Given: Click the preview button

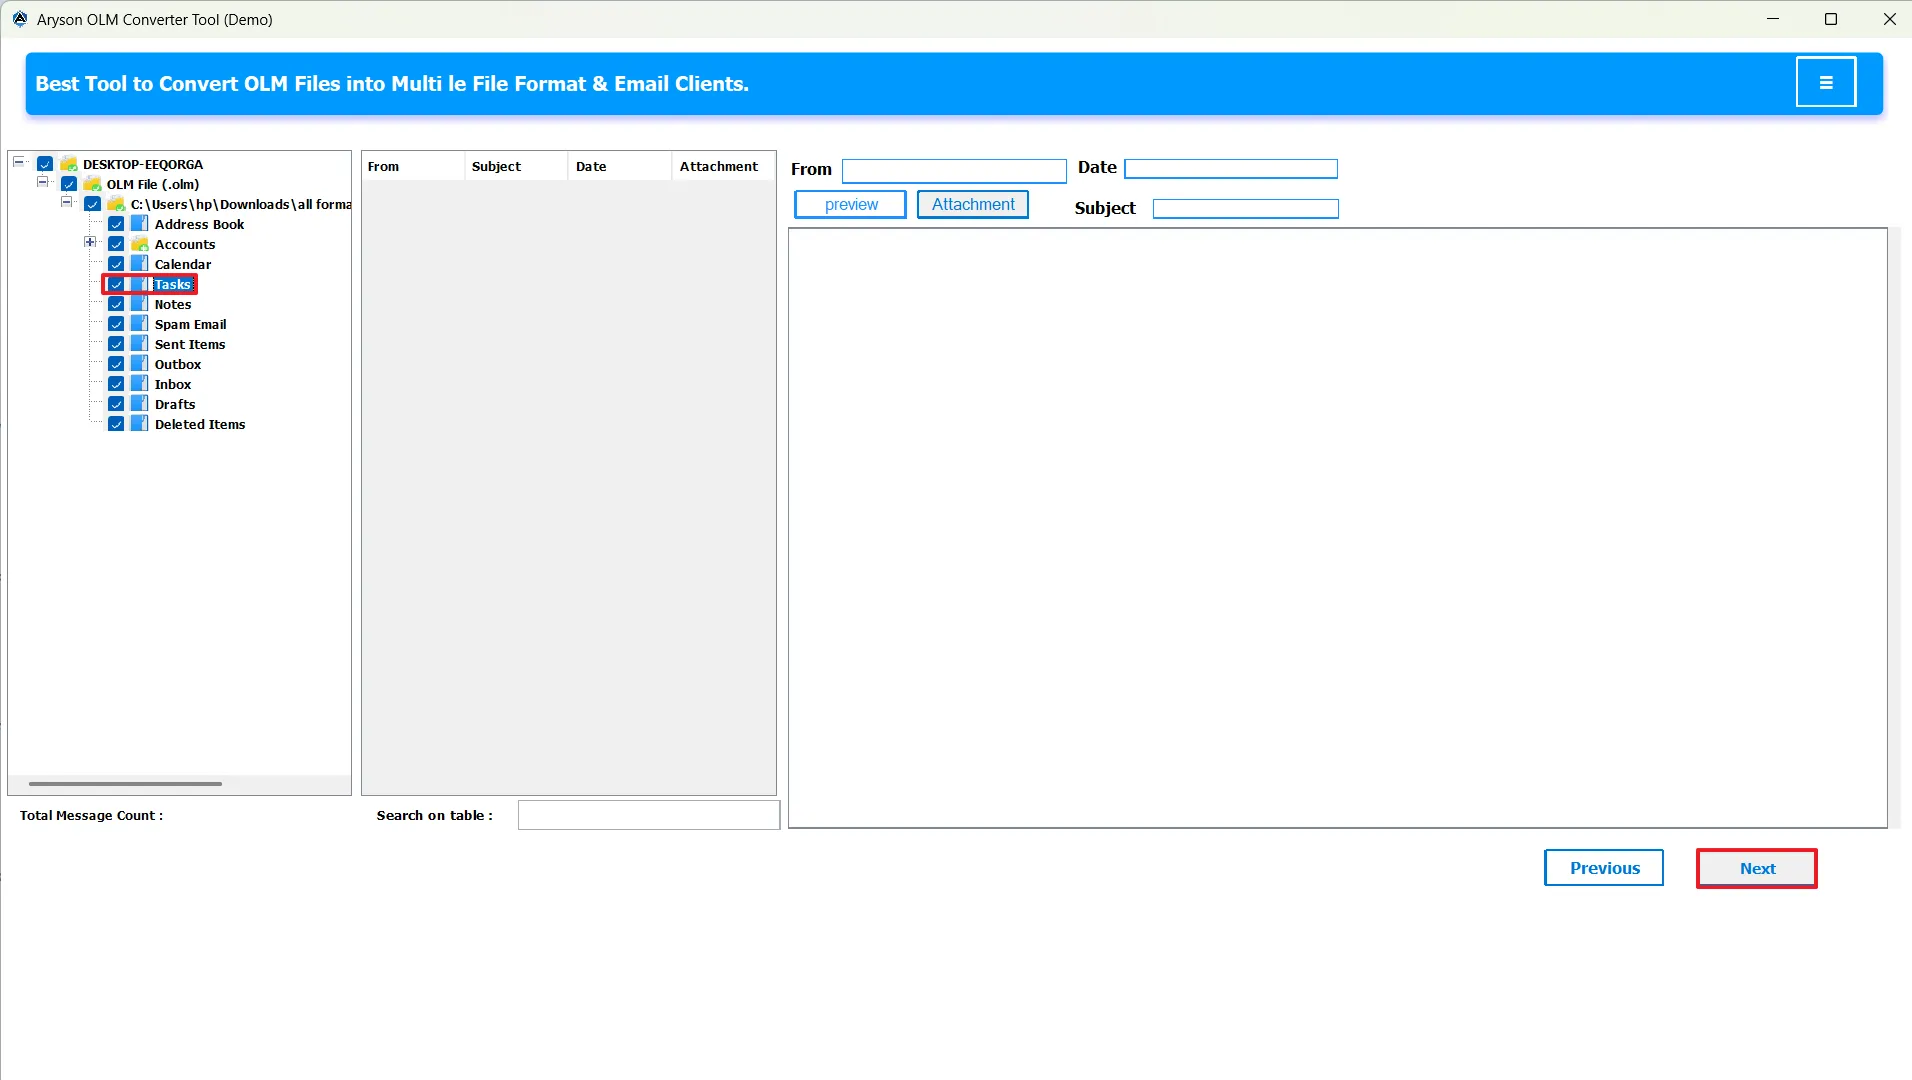Looking at the screenshot, I should tap(850, 204).
